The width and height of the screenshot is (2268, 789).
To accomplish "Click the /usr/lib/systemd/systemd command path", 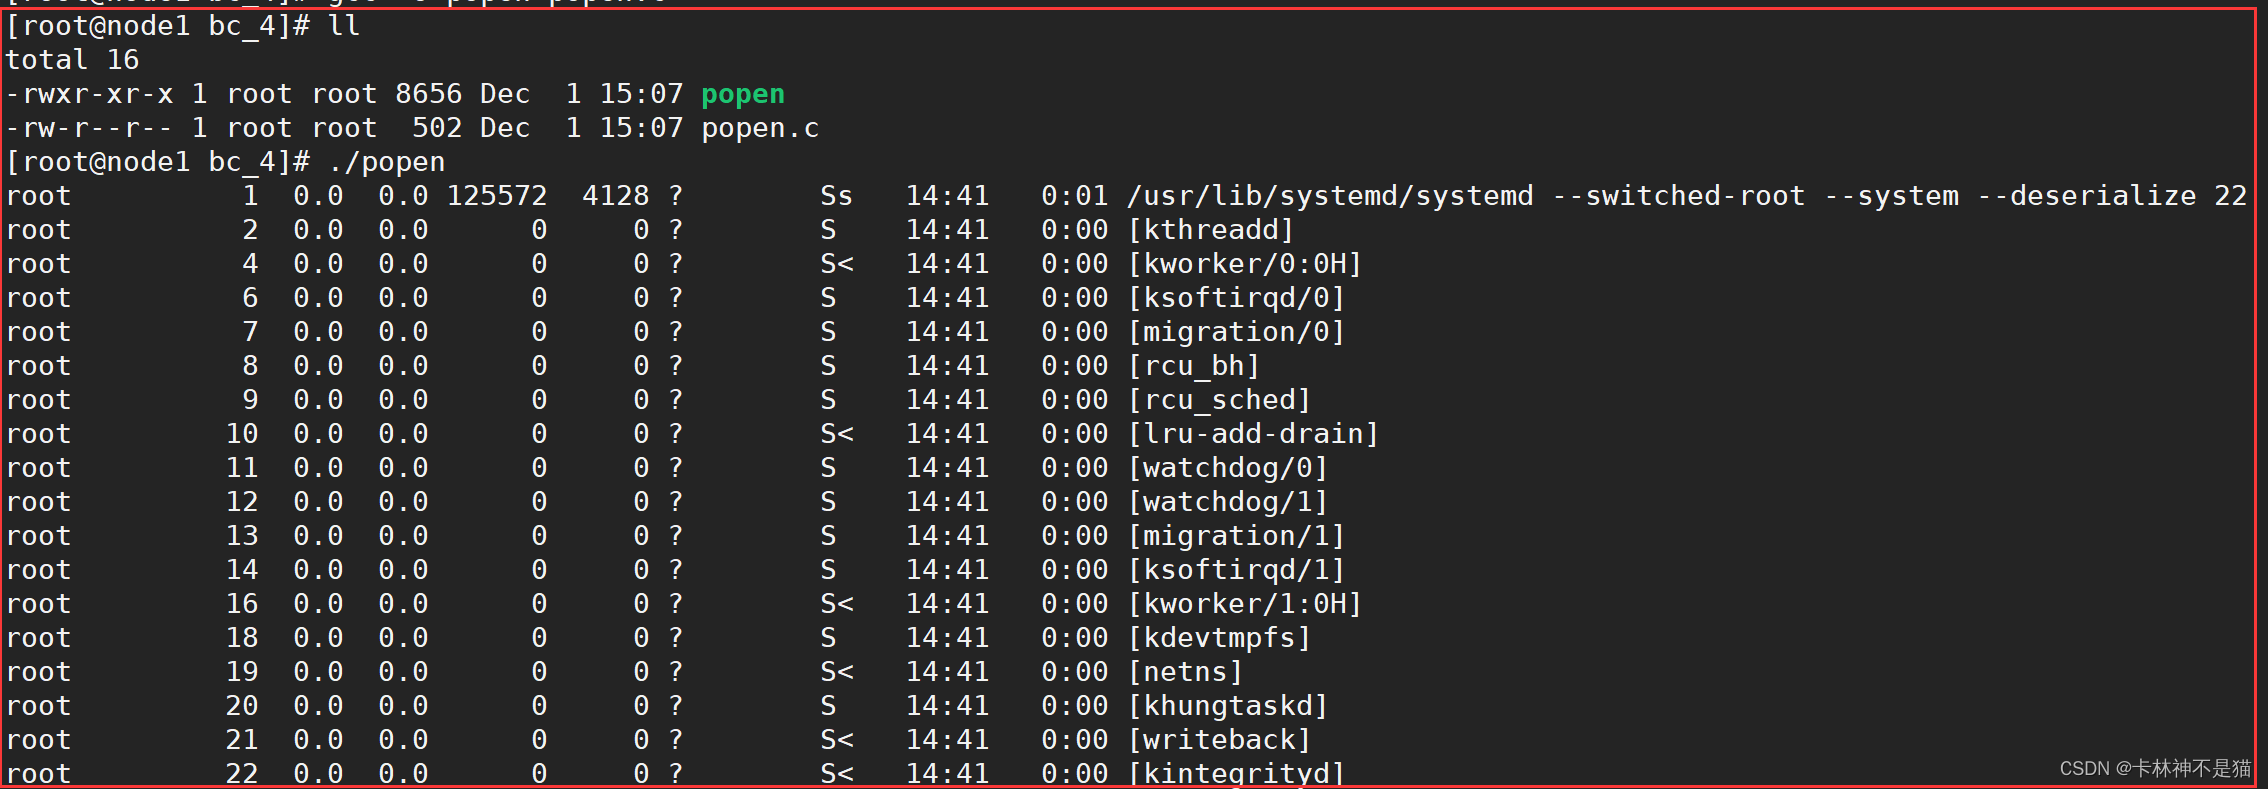I will [1330, 196].
